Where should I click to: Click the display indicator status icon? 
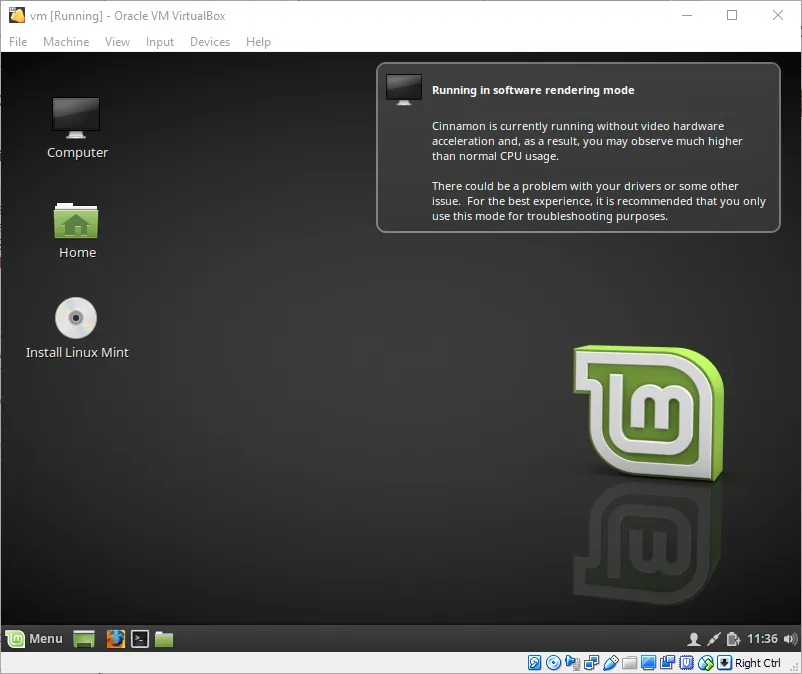coord(649,663)
